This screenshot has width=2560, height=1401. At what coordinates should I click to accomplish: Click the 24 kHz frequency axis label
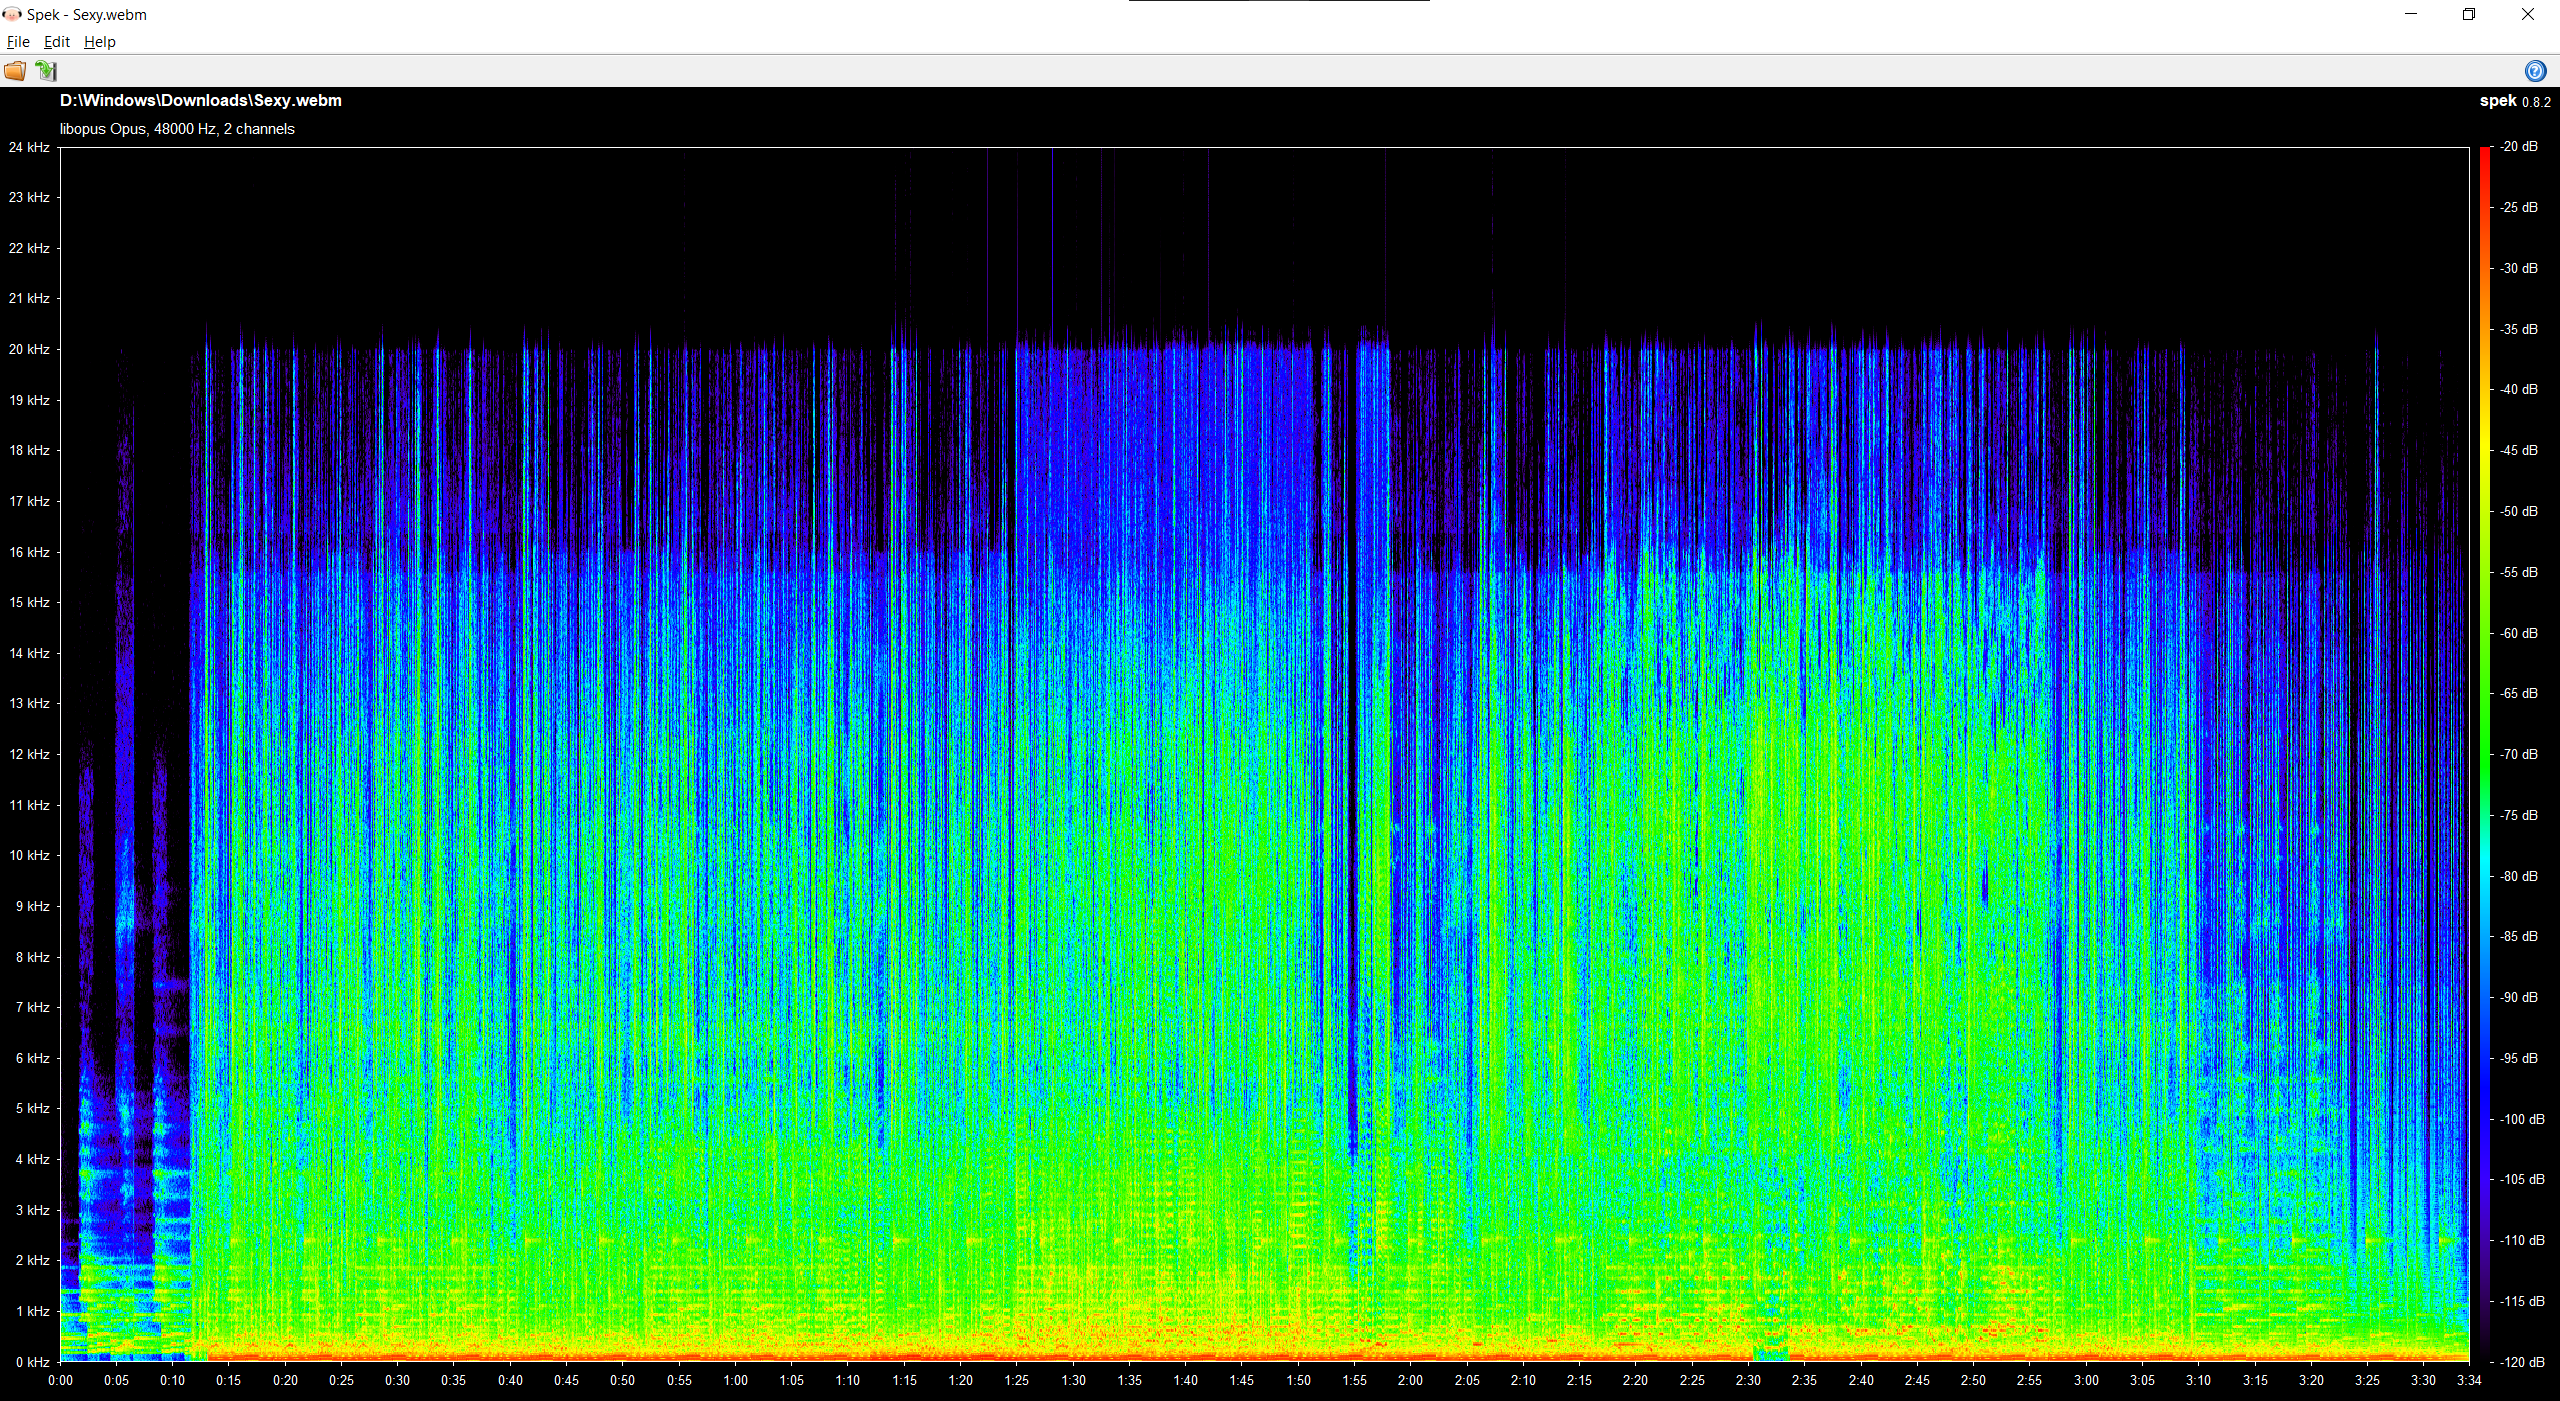point(29,147)
